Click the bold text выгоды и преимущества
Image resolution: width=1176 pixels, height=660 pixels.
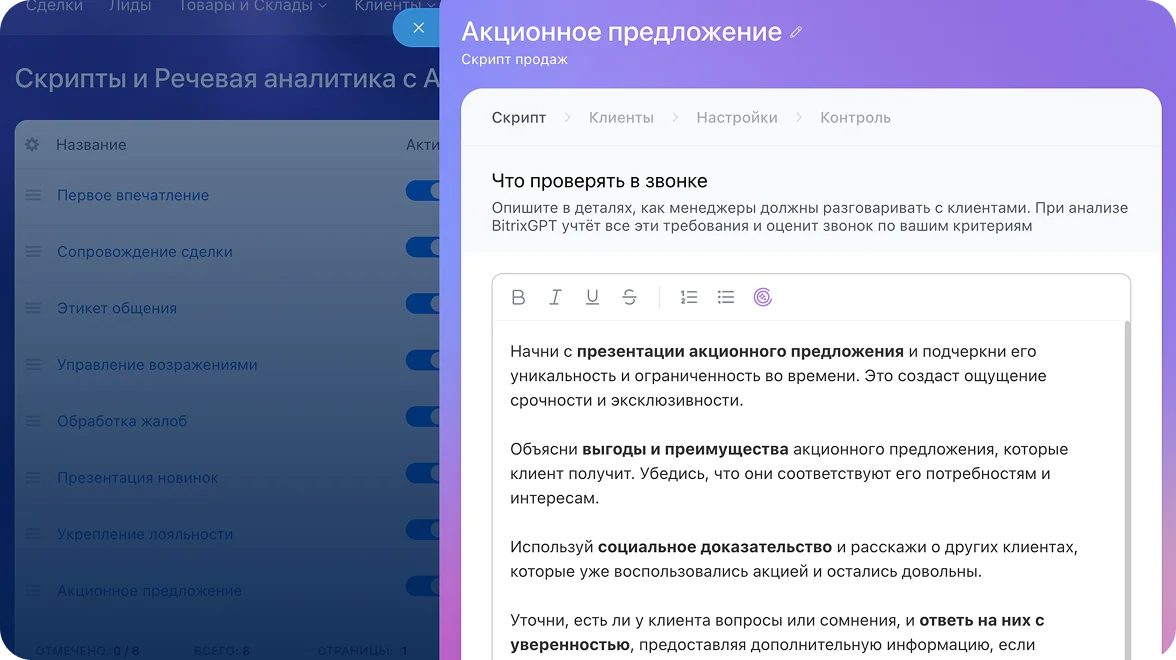click(685, 449)
